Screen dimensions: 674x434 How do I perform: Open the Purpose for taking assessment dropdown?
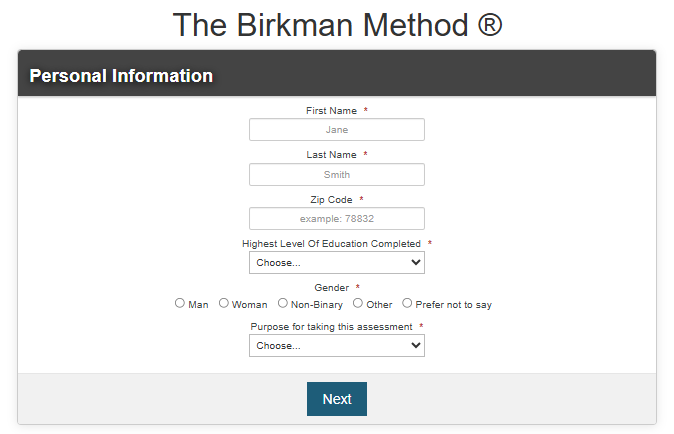[337, 345]
